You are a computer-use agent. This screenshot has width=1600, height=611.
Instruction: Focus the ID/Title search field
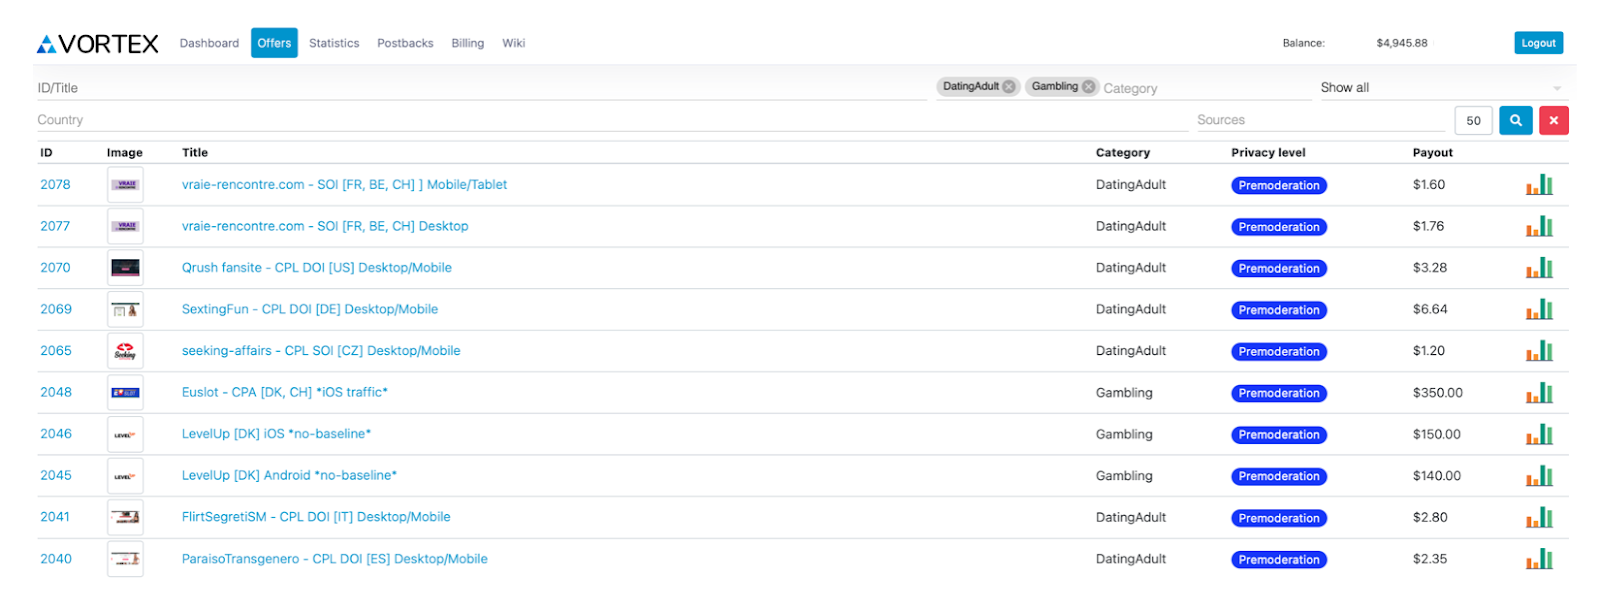click(482, 88)
